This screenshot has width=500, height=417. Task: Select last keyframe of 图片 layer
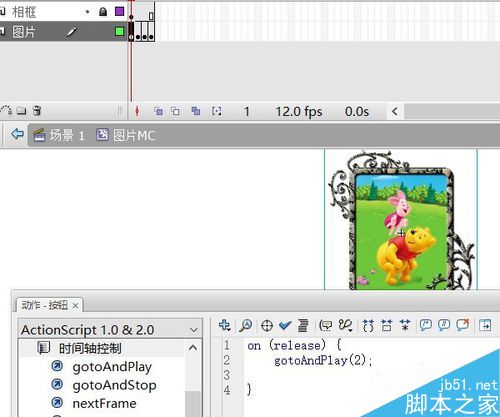[151, 31]
